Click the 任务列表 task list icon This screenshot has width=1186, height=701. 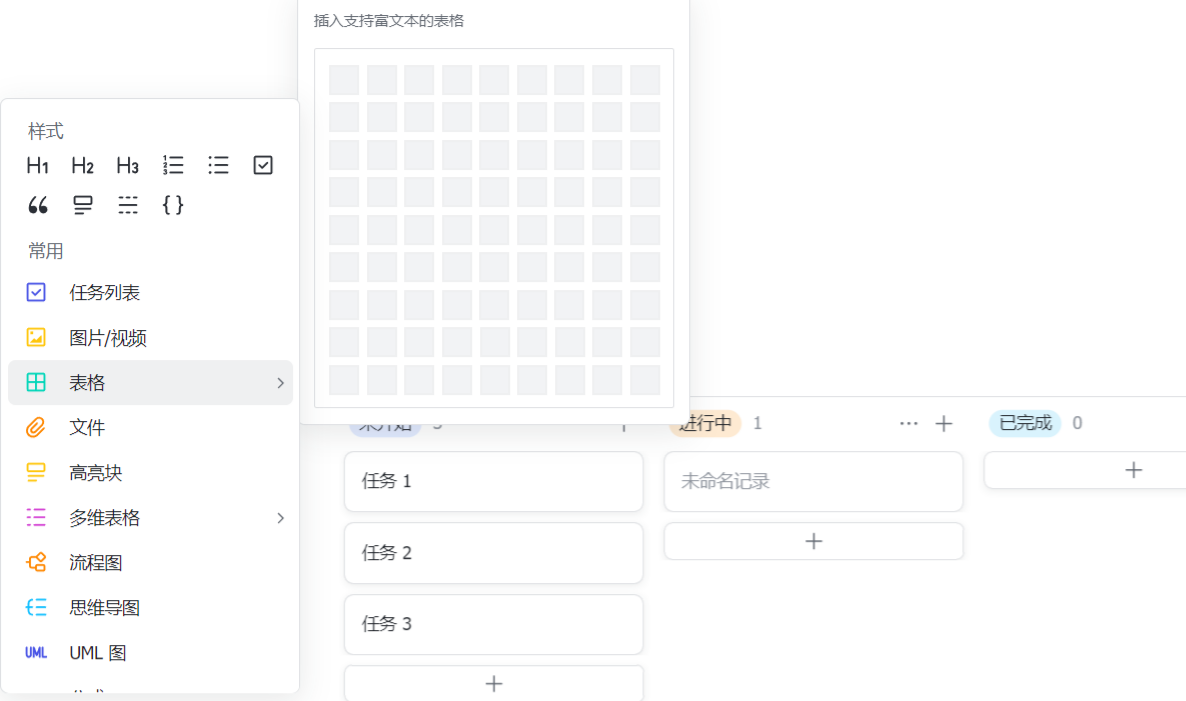pyautogui.click(x=36, y=292)
